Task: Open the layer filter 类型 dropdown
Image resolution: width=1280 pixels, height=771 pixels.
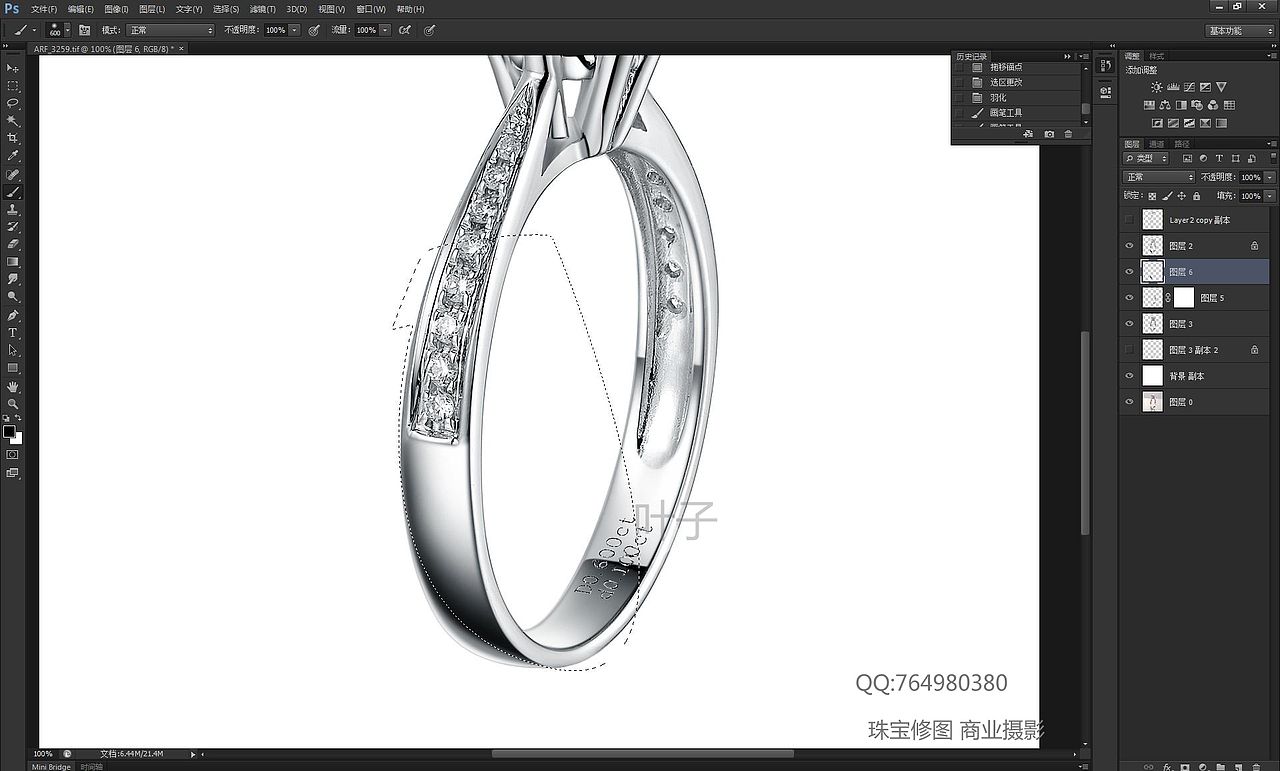Action: coord(1146,158)
